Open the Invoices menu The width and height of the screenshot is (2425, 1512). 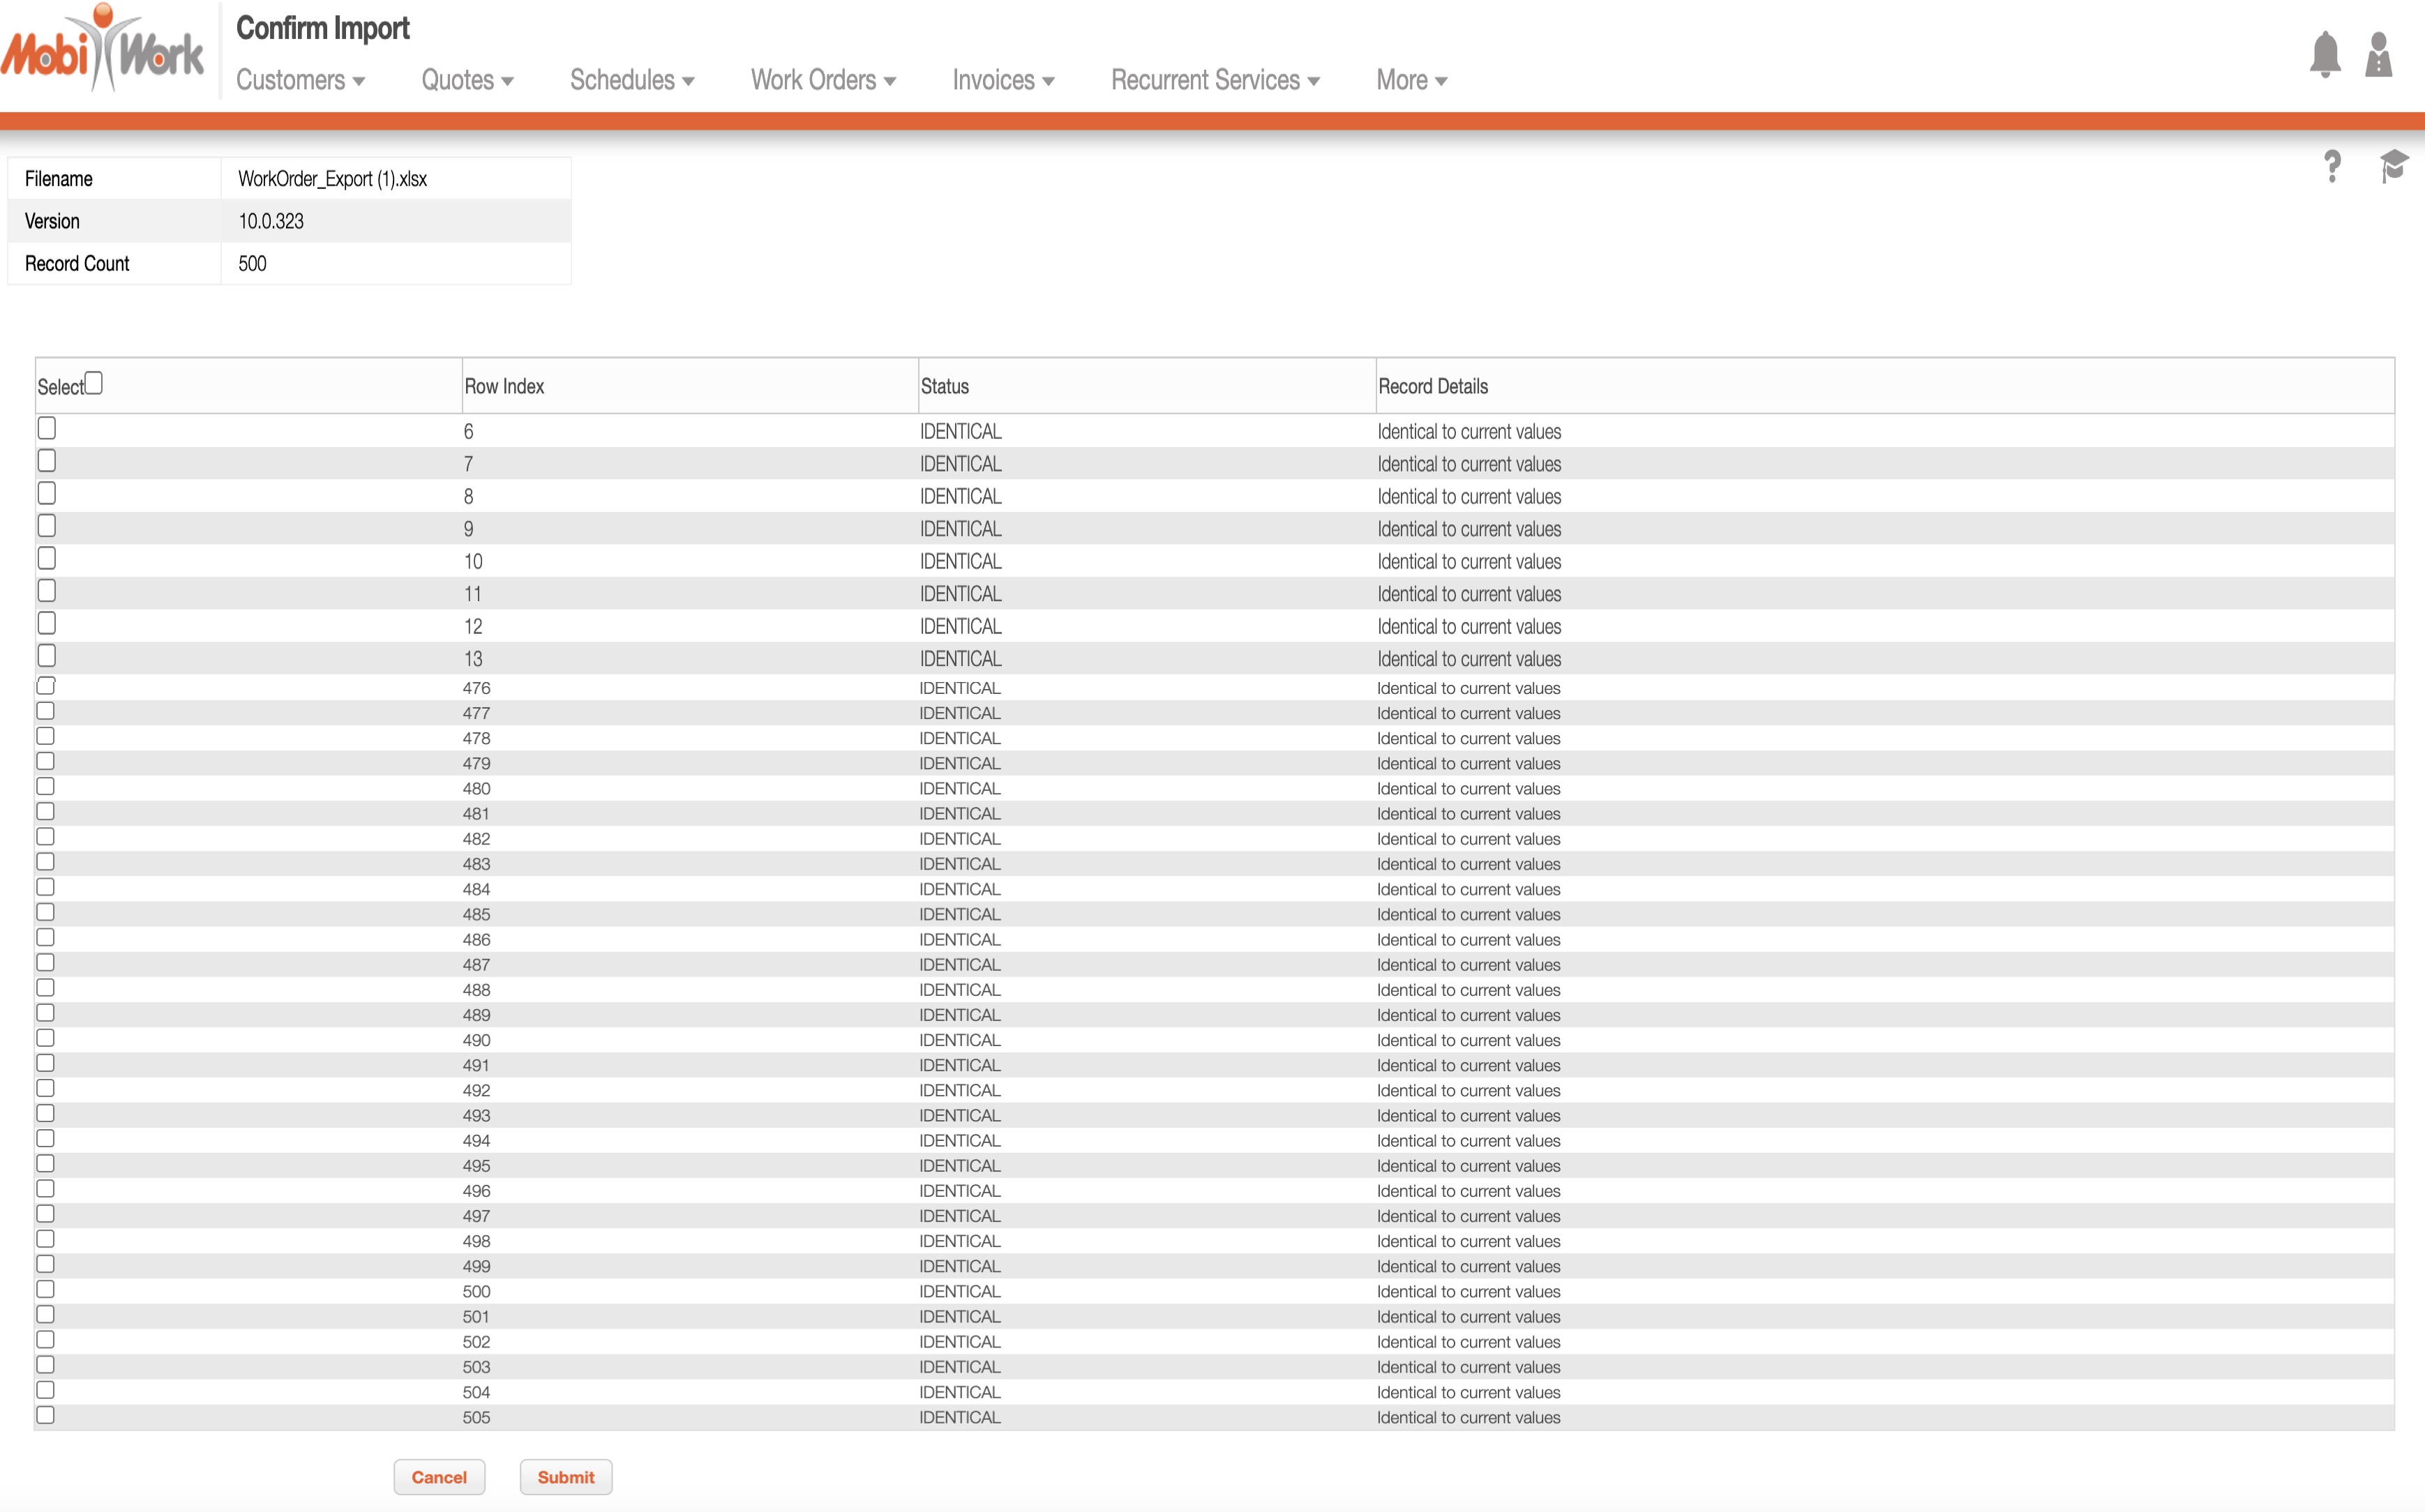(1003, 80)
